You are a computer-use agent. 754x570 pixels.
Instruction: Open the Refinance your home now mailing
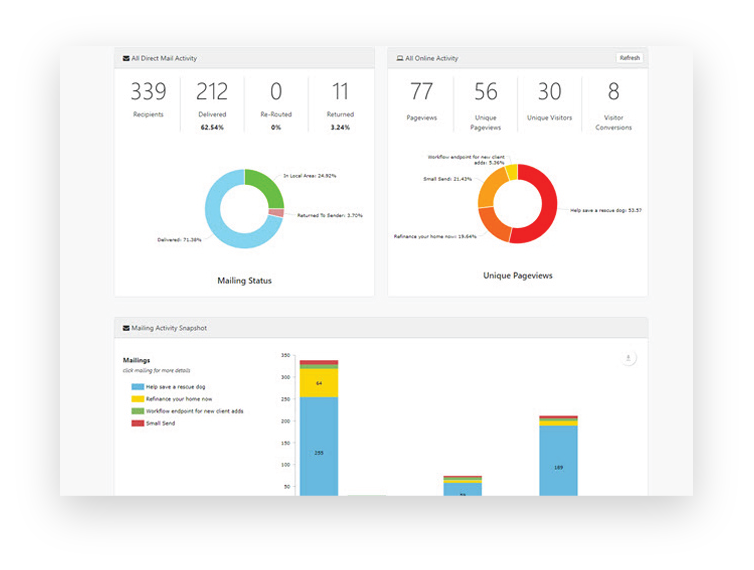point(179,399)
